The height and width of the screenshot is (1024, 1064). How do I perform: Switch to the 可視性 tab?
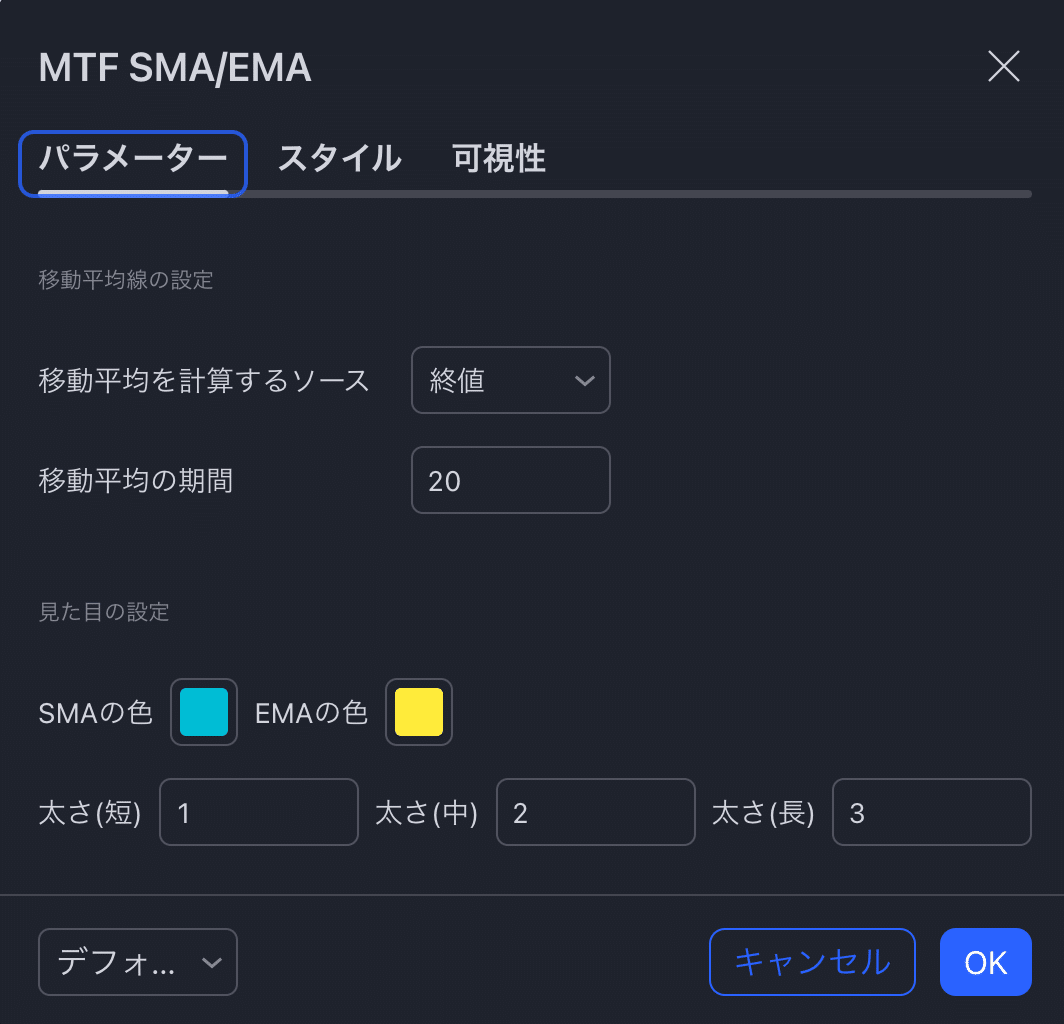pos(497,158)
